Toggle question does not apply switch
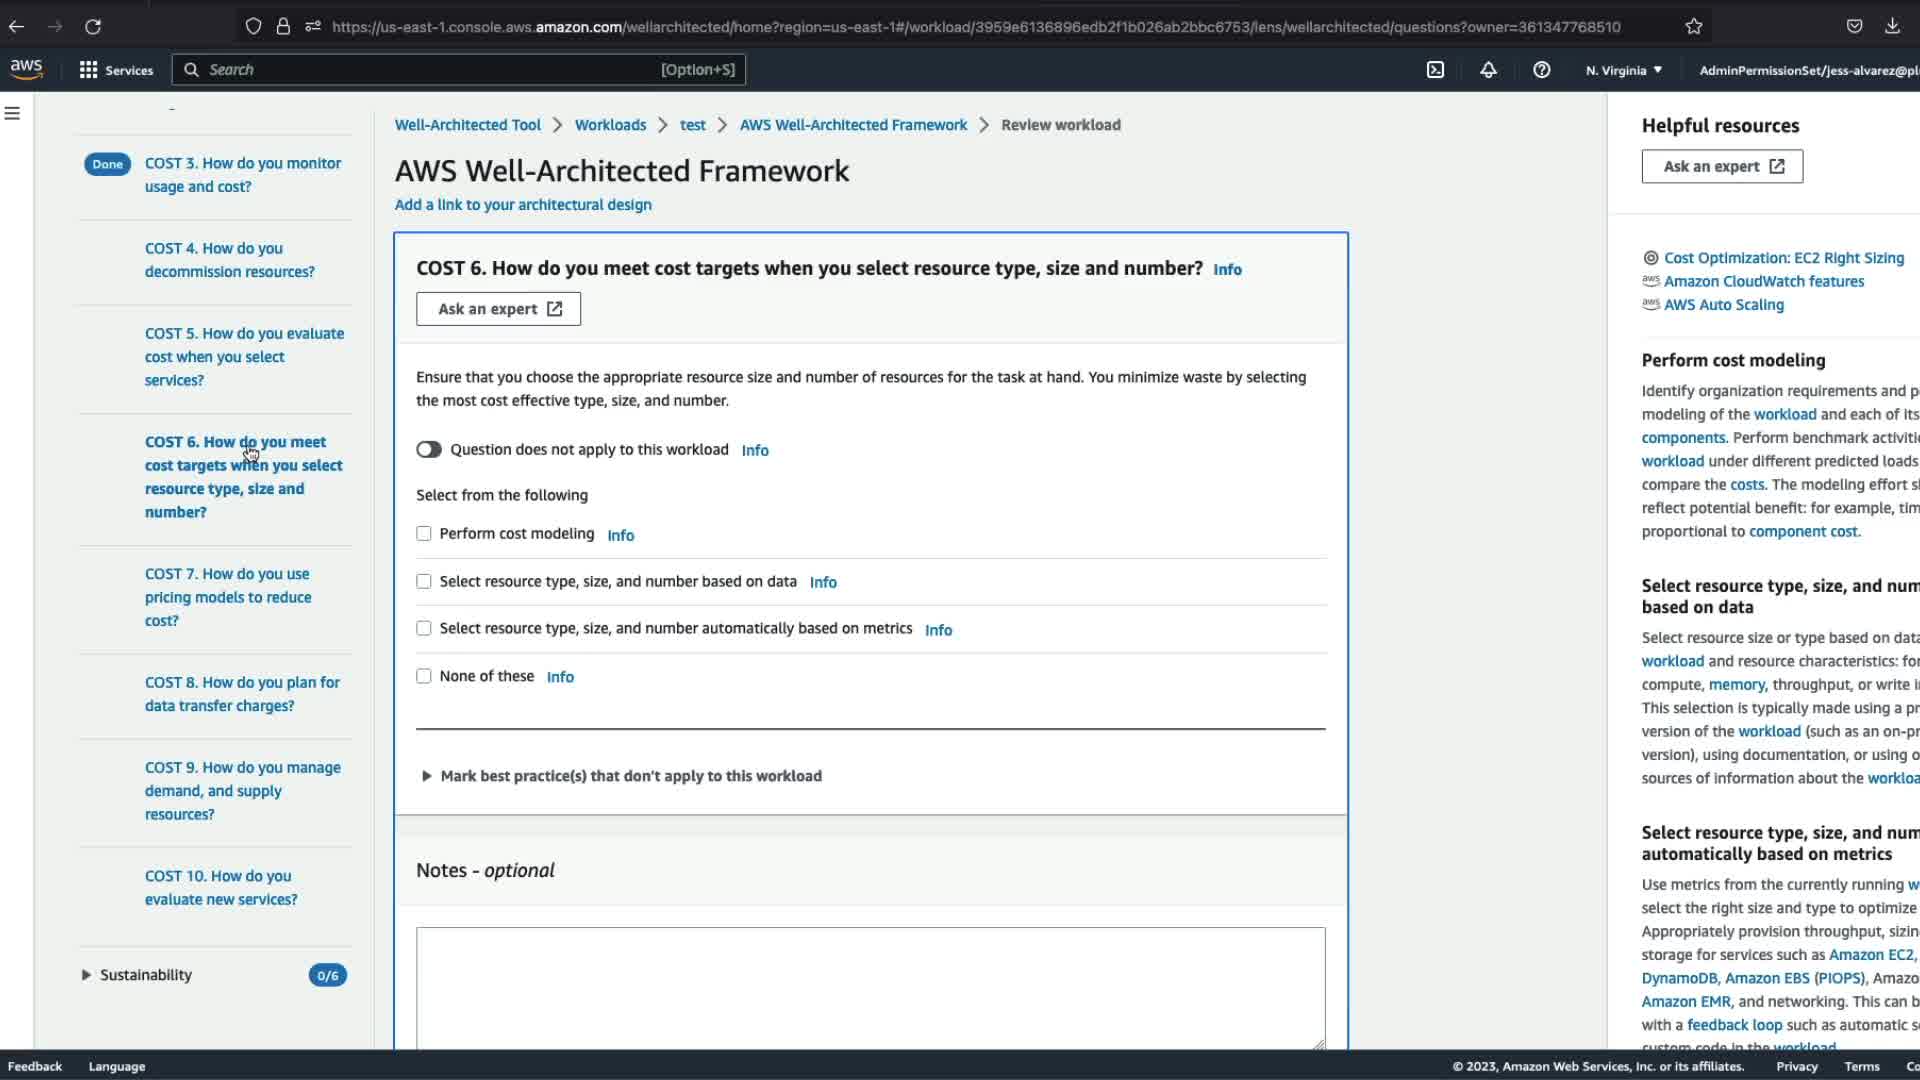 pos(429,450)
